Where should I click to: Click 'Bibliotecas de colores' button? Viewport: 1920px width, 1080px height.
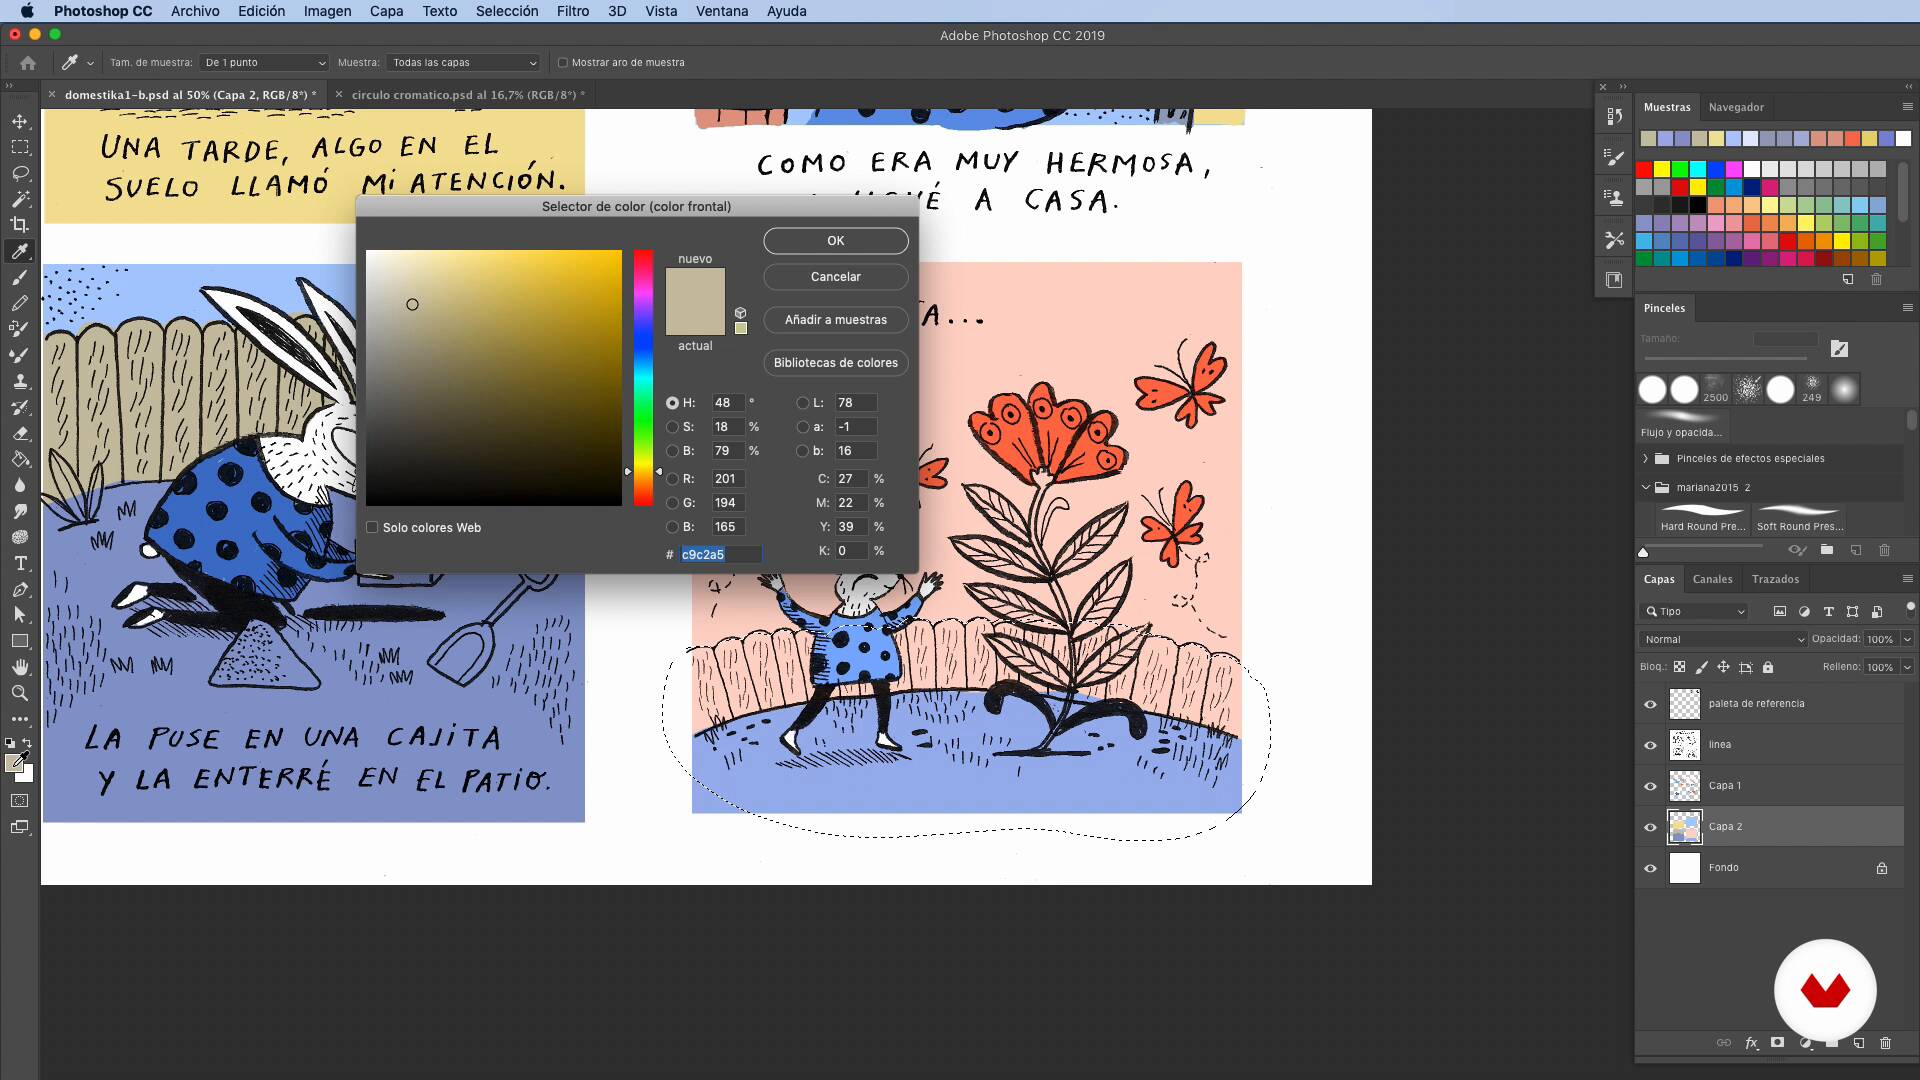click(x=836, y=363)
